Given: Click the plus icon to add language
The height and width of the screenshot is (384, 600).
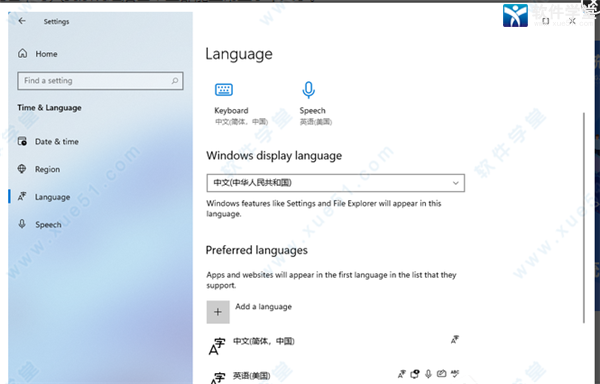Looking at the screenshot, I should click(x=218, y=312).
